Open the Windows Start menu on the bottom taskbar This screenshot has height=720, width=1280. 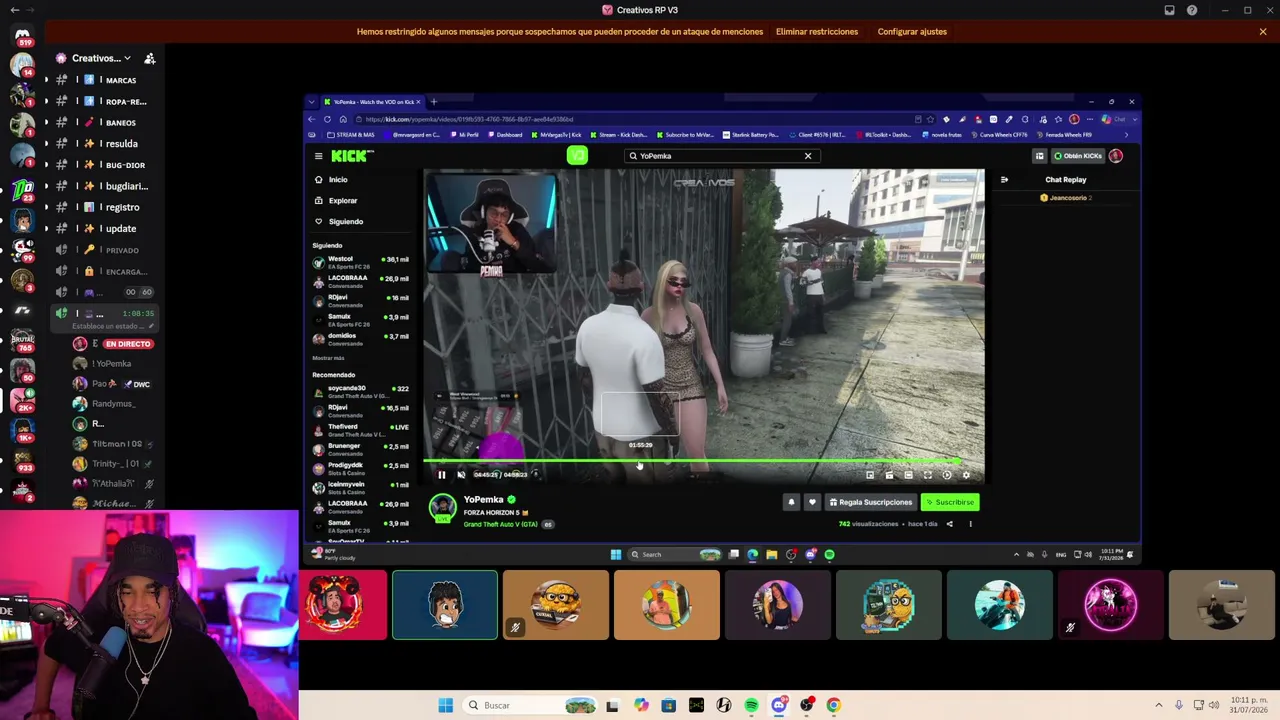445,705
